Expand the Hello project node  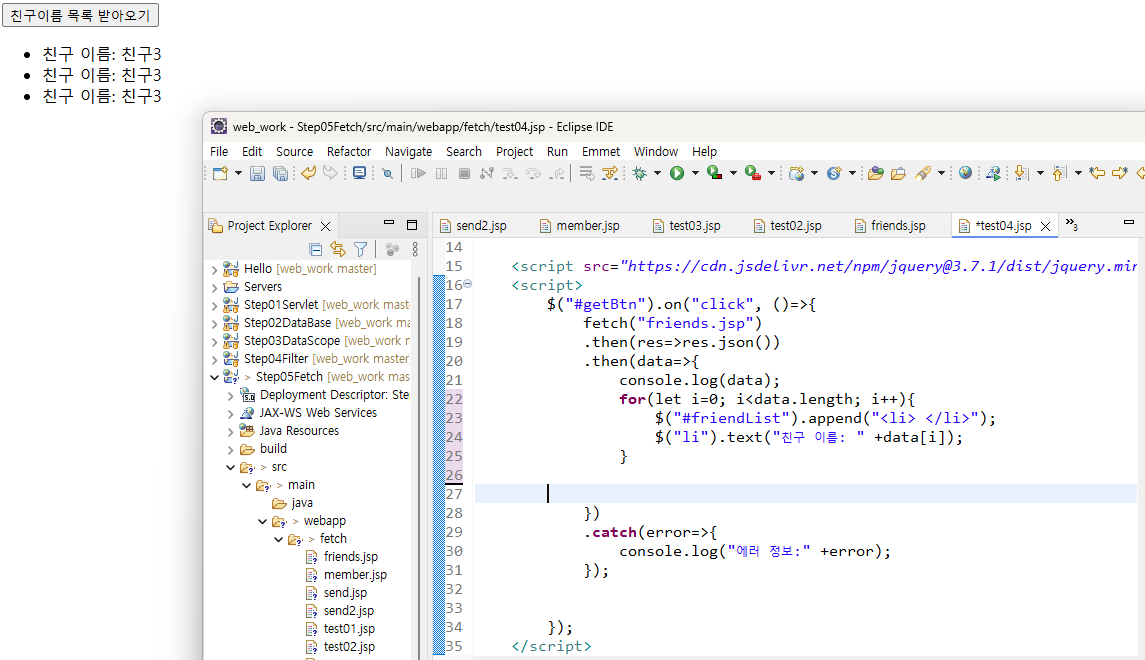214,269
